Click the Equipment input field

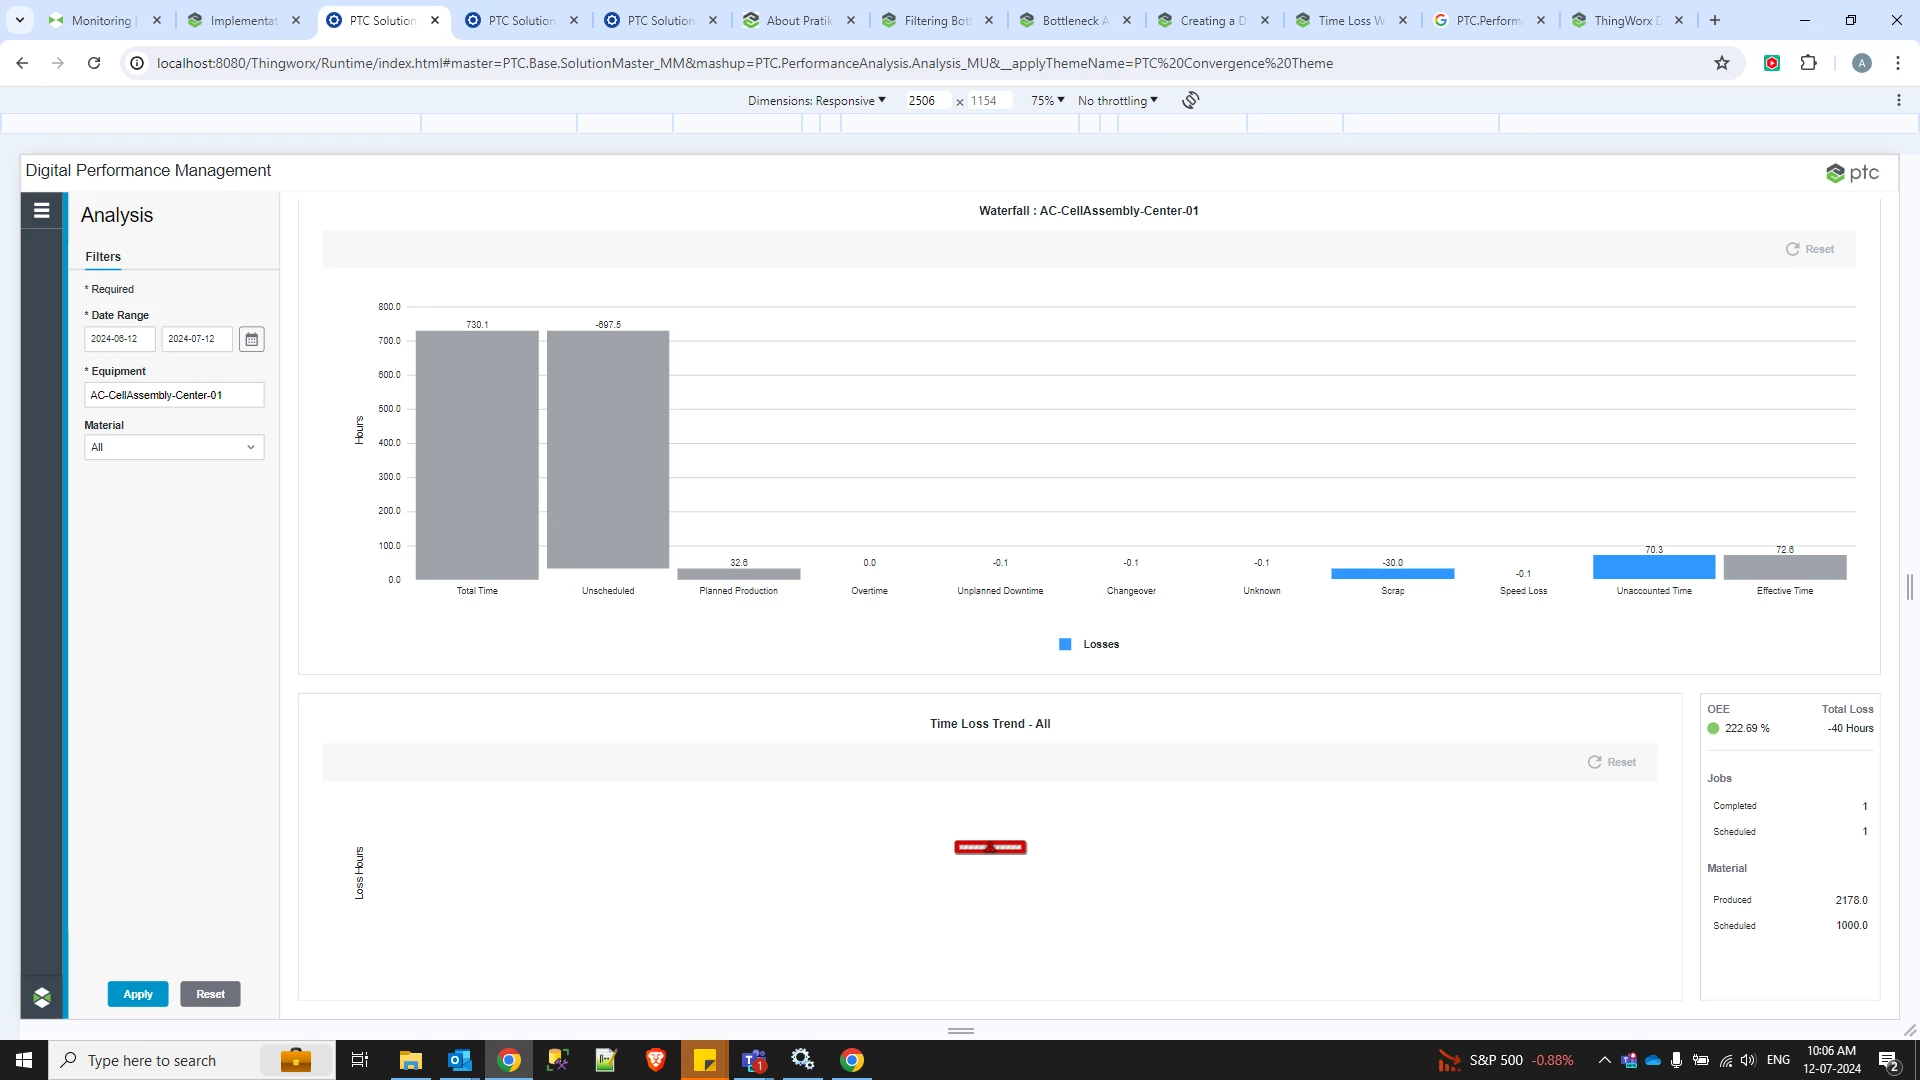tap(174, 395)
